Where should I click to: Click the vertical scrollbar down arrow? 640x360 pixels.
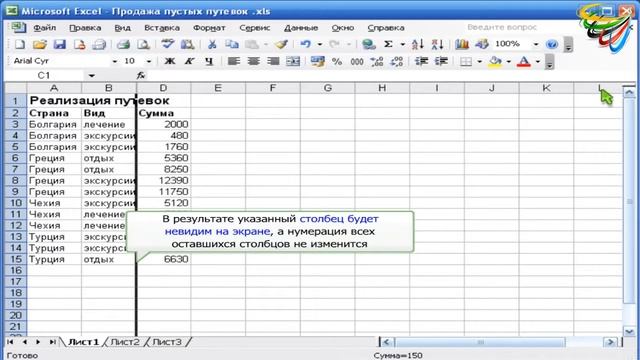point(629,331)
